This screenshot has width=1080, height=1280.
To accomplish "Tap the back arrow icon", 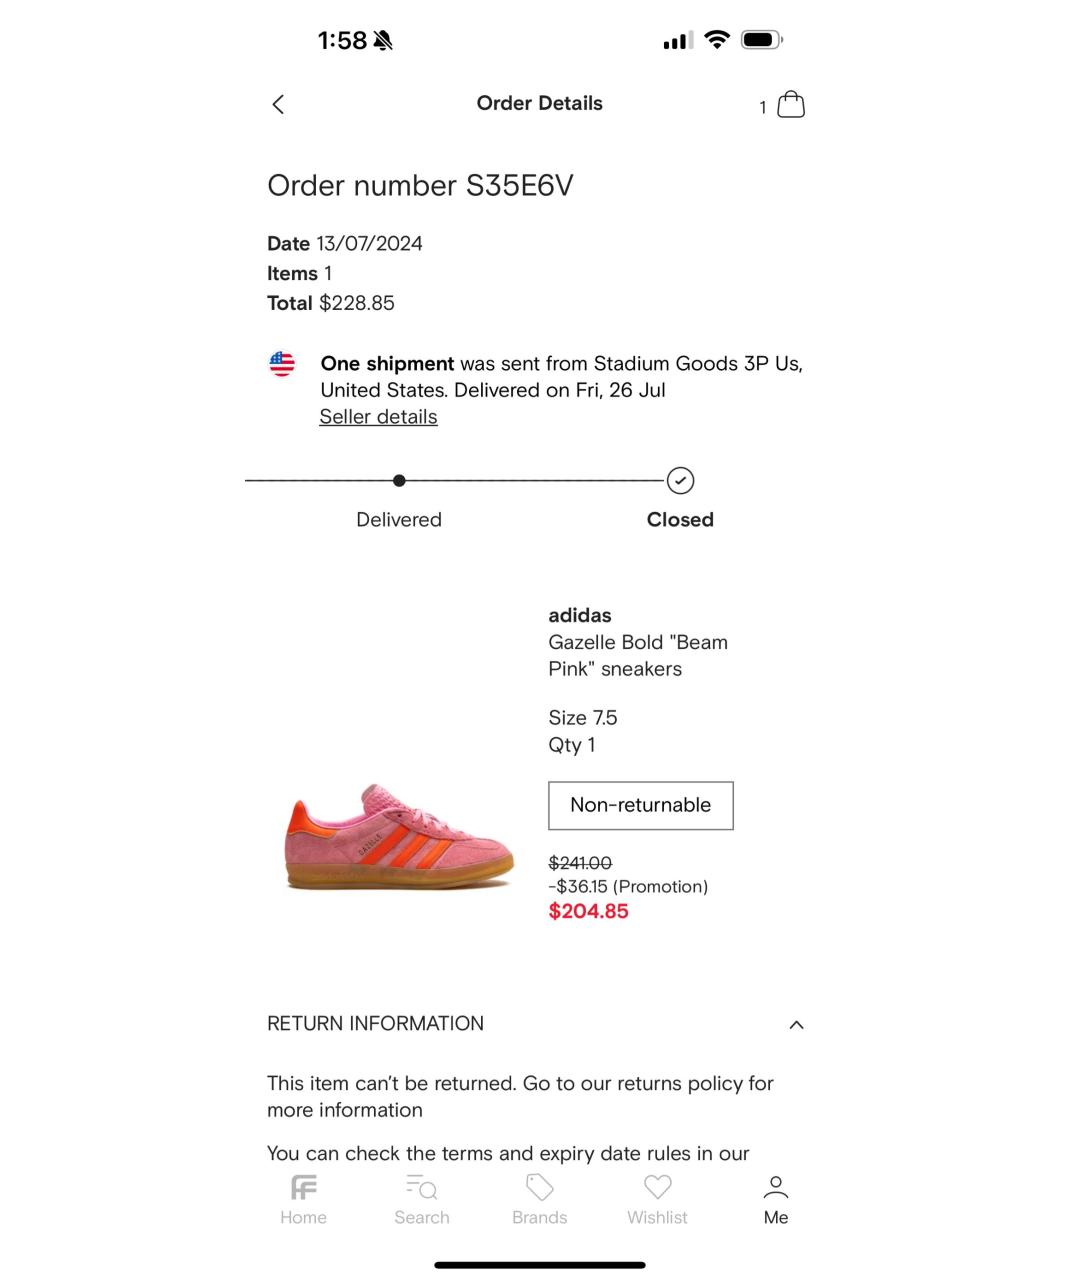I will point(278,104).
